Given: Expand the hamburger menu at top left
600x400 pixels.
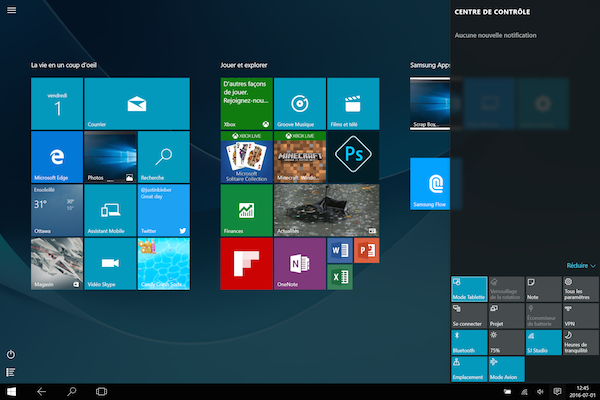Looking at the screenshot, I should click(x=11, y=10).
